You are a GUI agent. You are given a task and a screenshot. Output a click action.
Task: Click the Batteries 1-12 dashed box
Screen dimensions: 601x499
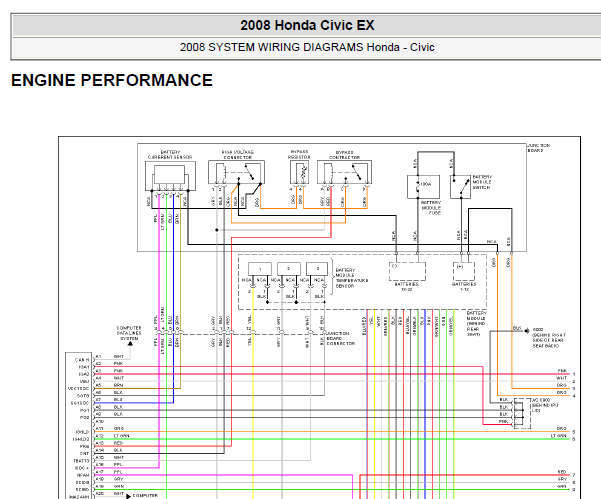click(x=464, y=271)
